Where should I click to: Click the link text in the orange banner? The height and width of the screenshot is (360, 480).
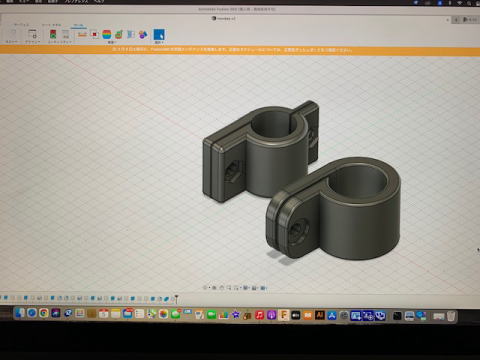point(318,50)
